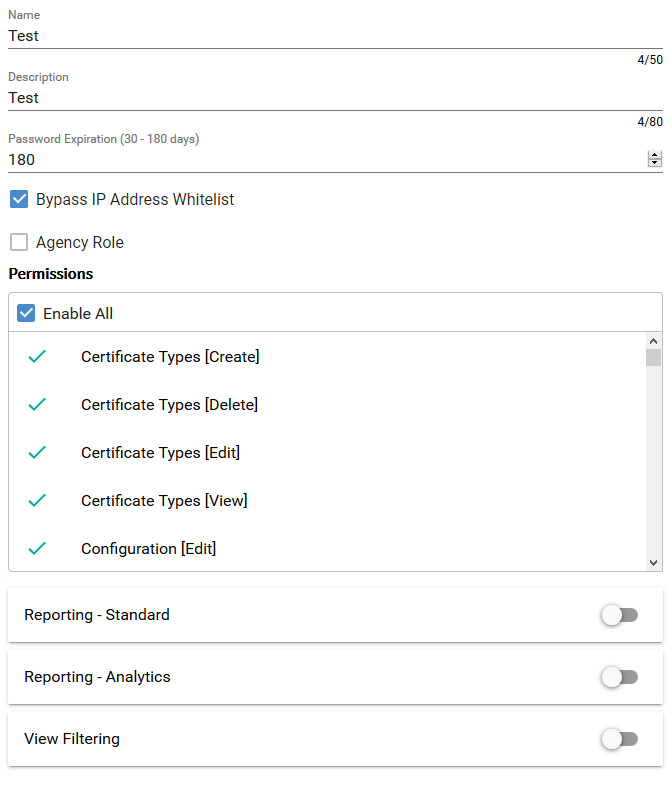
Task: Turn on Reporting - Analytics switch
Action: (619, 677)
